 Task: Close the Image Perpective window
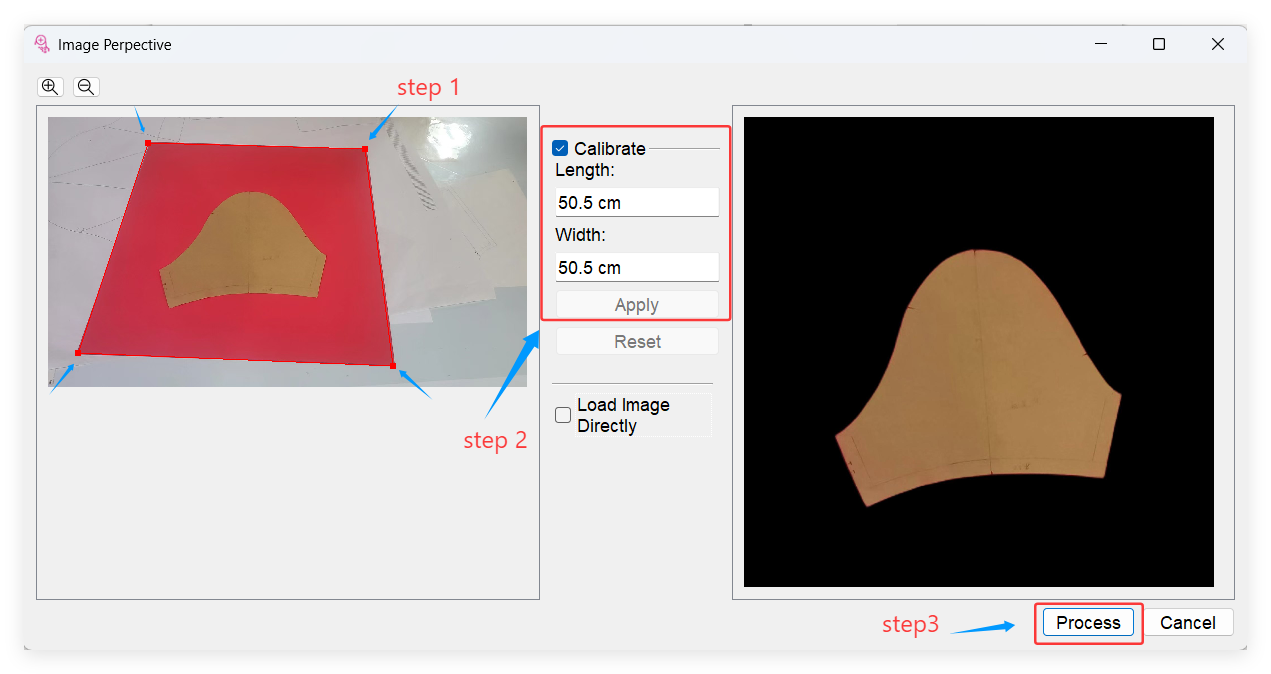click(1217, 45)
